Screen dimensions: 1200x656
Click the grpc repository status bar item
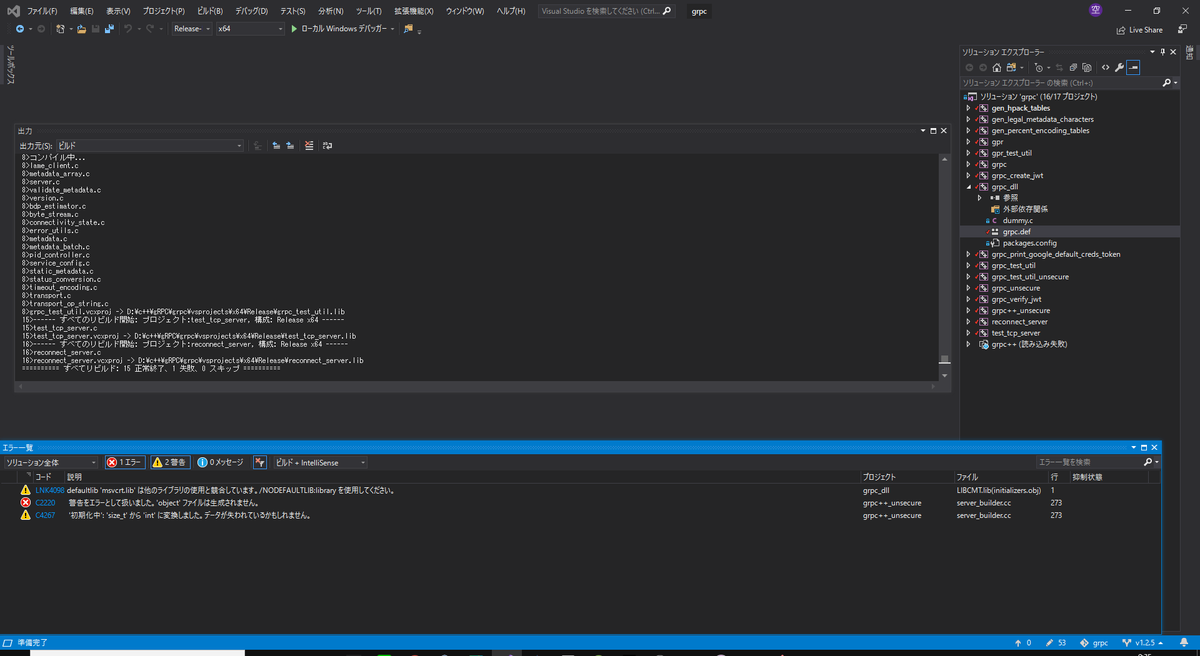[1095, 643]
